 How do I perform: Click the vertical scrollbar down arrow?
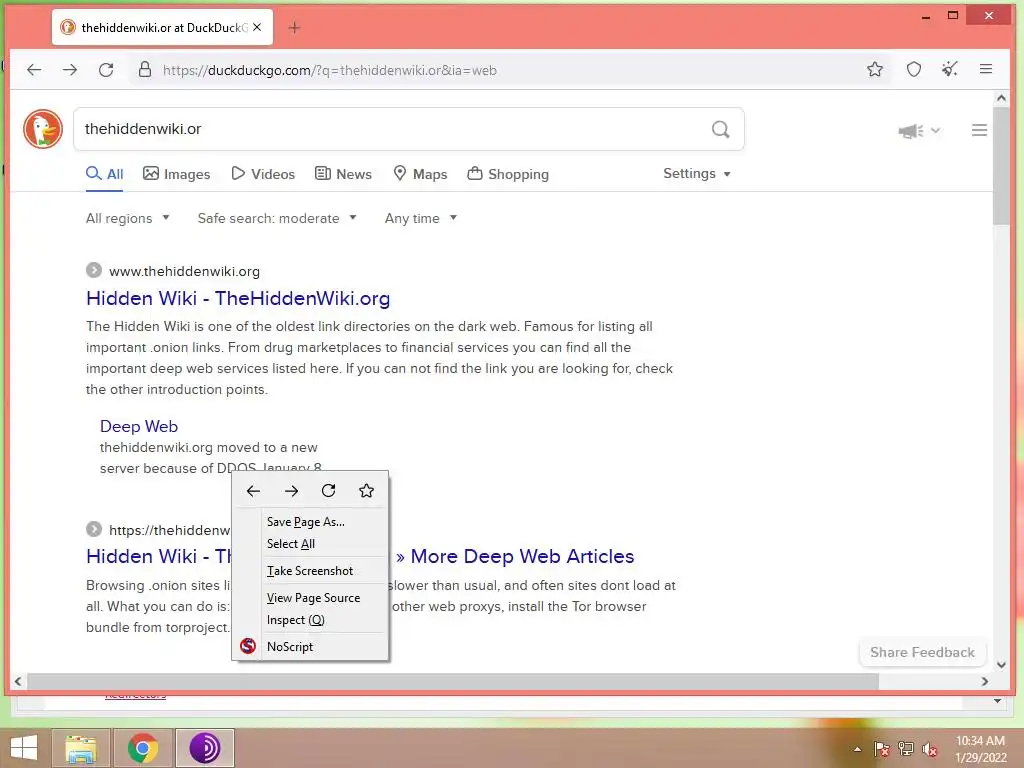click(1001, 665)
